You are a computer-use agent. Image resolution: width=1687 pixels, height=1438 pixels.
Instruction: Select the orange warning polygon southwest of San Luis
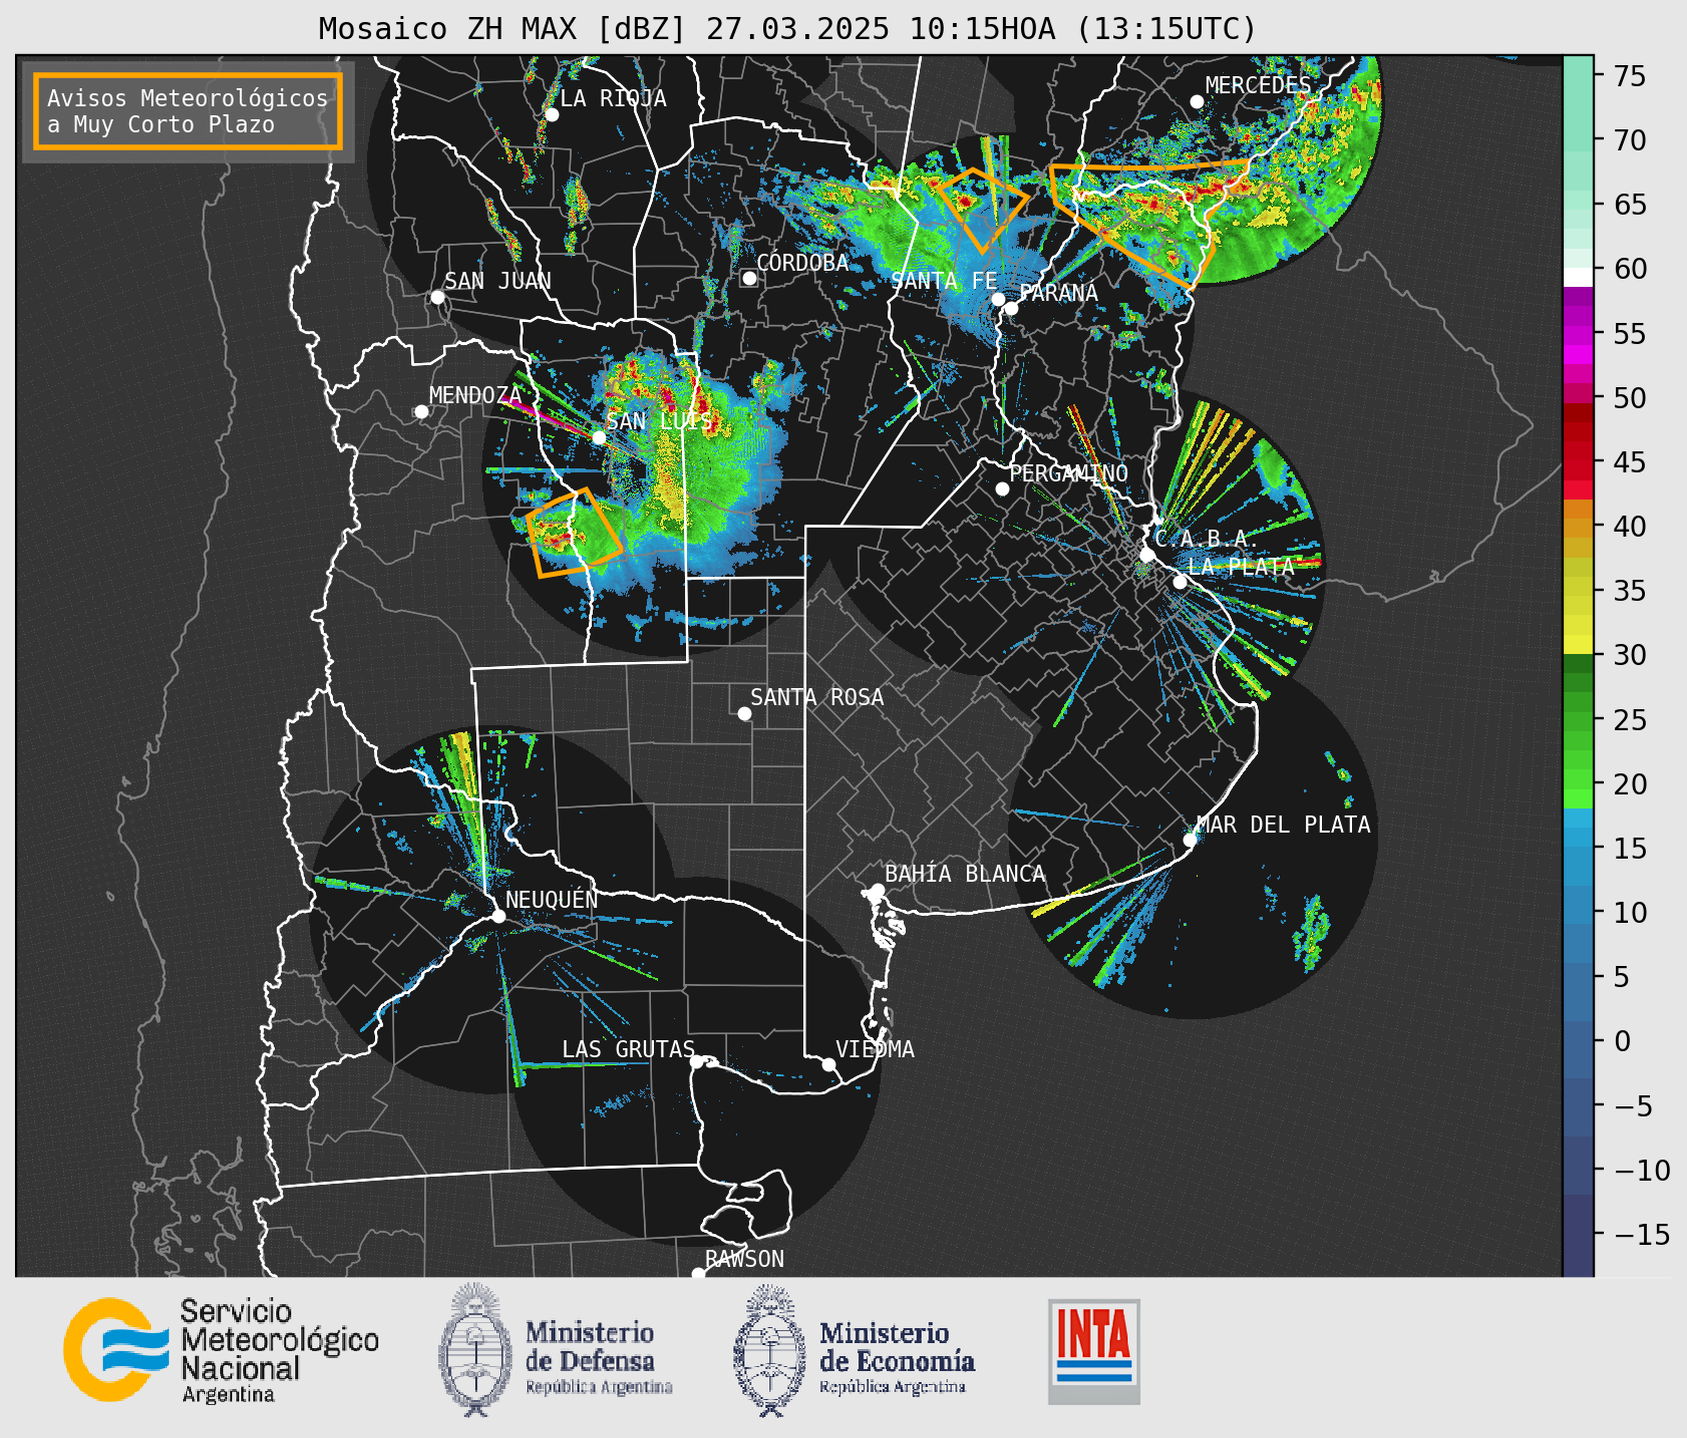pos(574,533)
